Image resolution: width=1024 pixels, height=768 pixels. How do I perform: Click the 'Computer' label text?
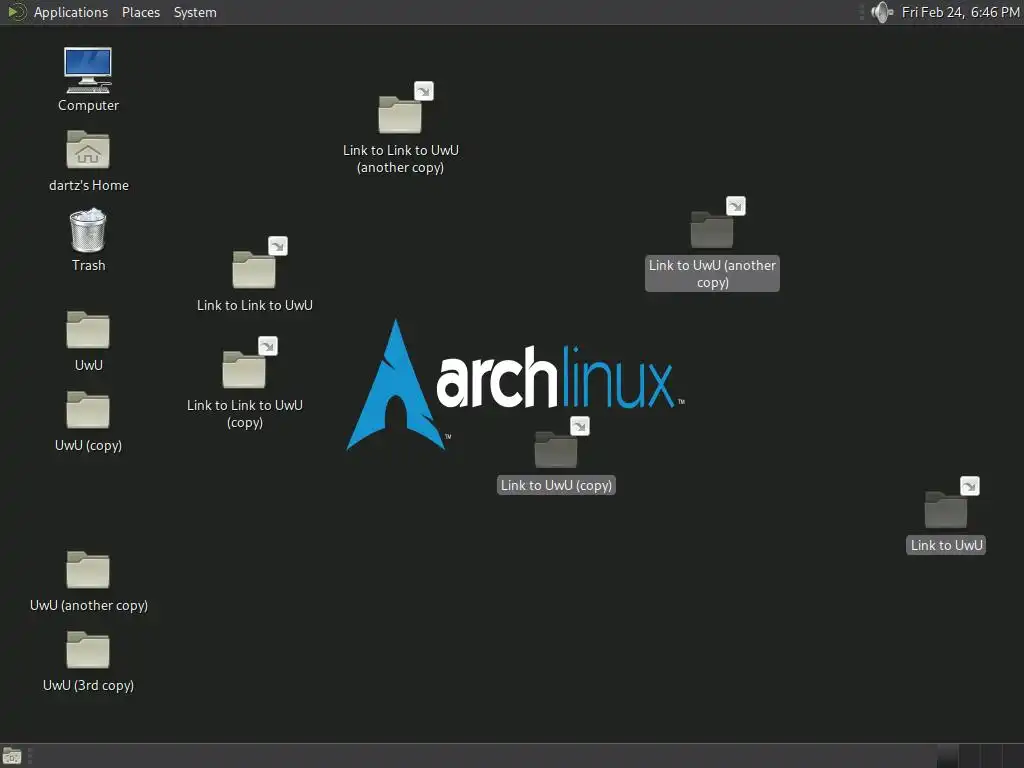click(x=88, y=105)
